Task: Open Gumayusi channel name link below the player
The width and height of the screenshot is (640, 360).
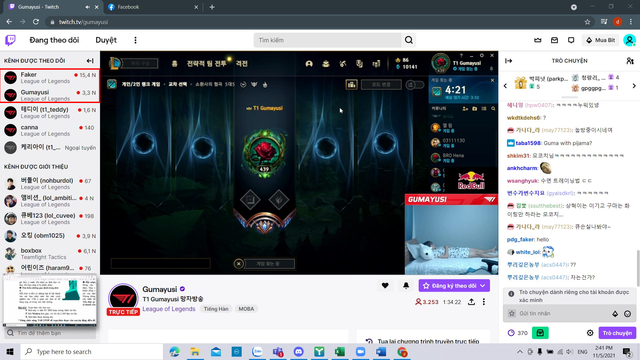Action: (x=160, y=289)
